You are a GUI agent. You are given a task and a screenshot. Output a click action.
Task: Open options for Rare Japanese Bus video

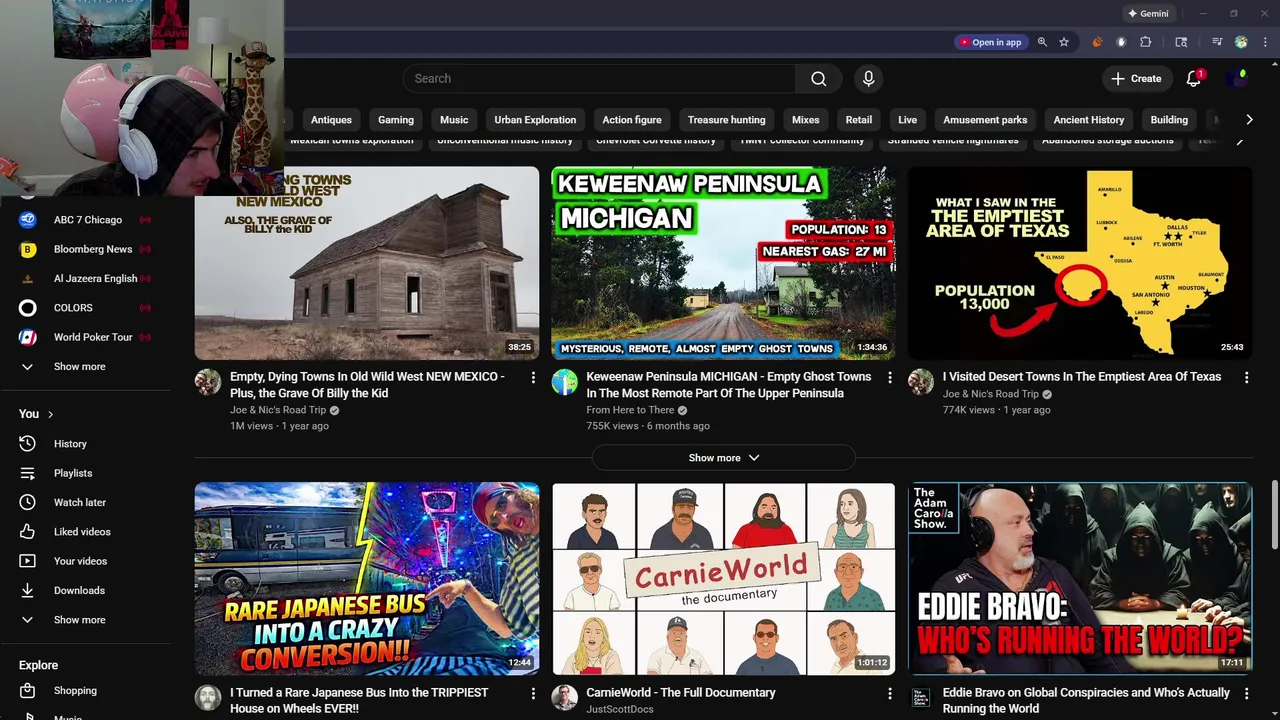point(533,693)
